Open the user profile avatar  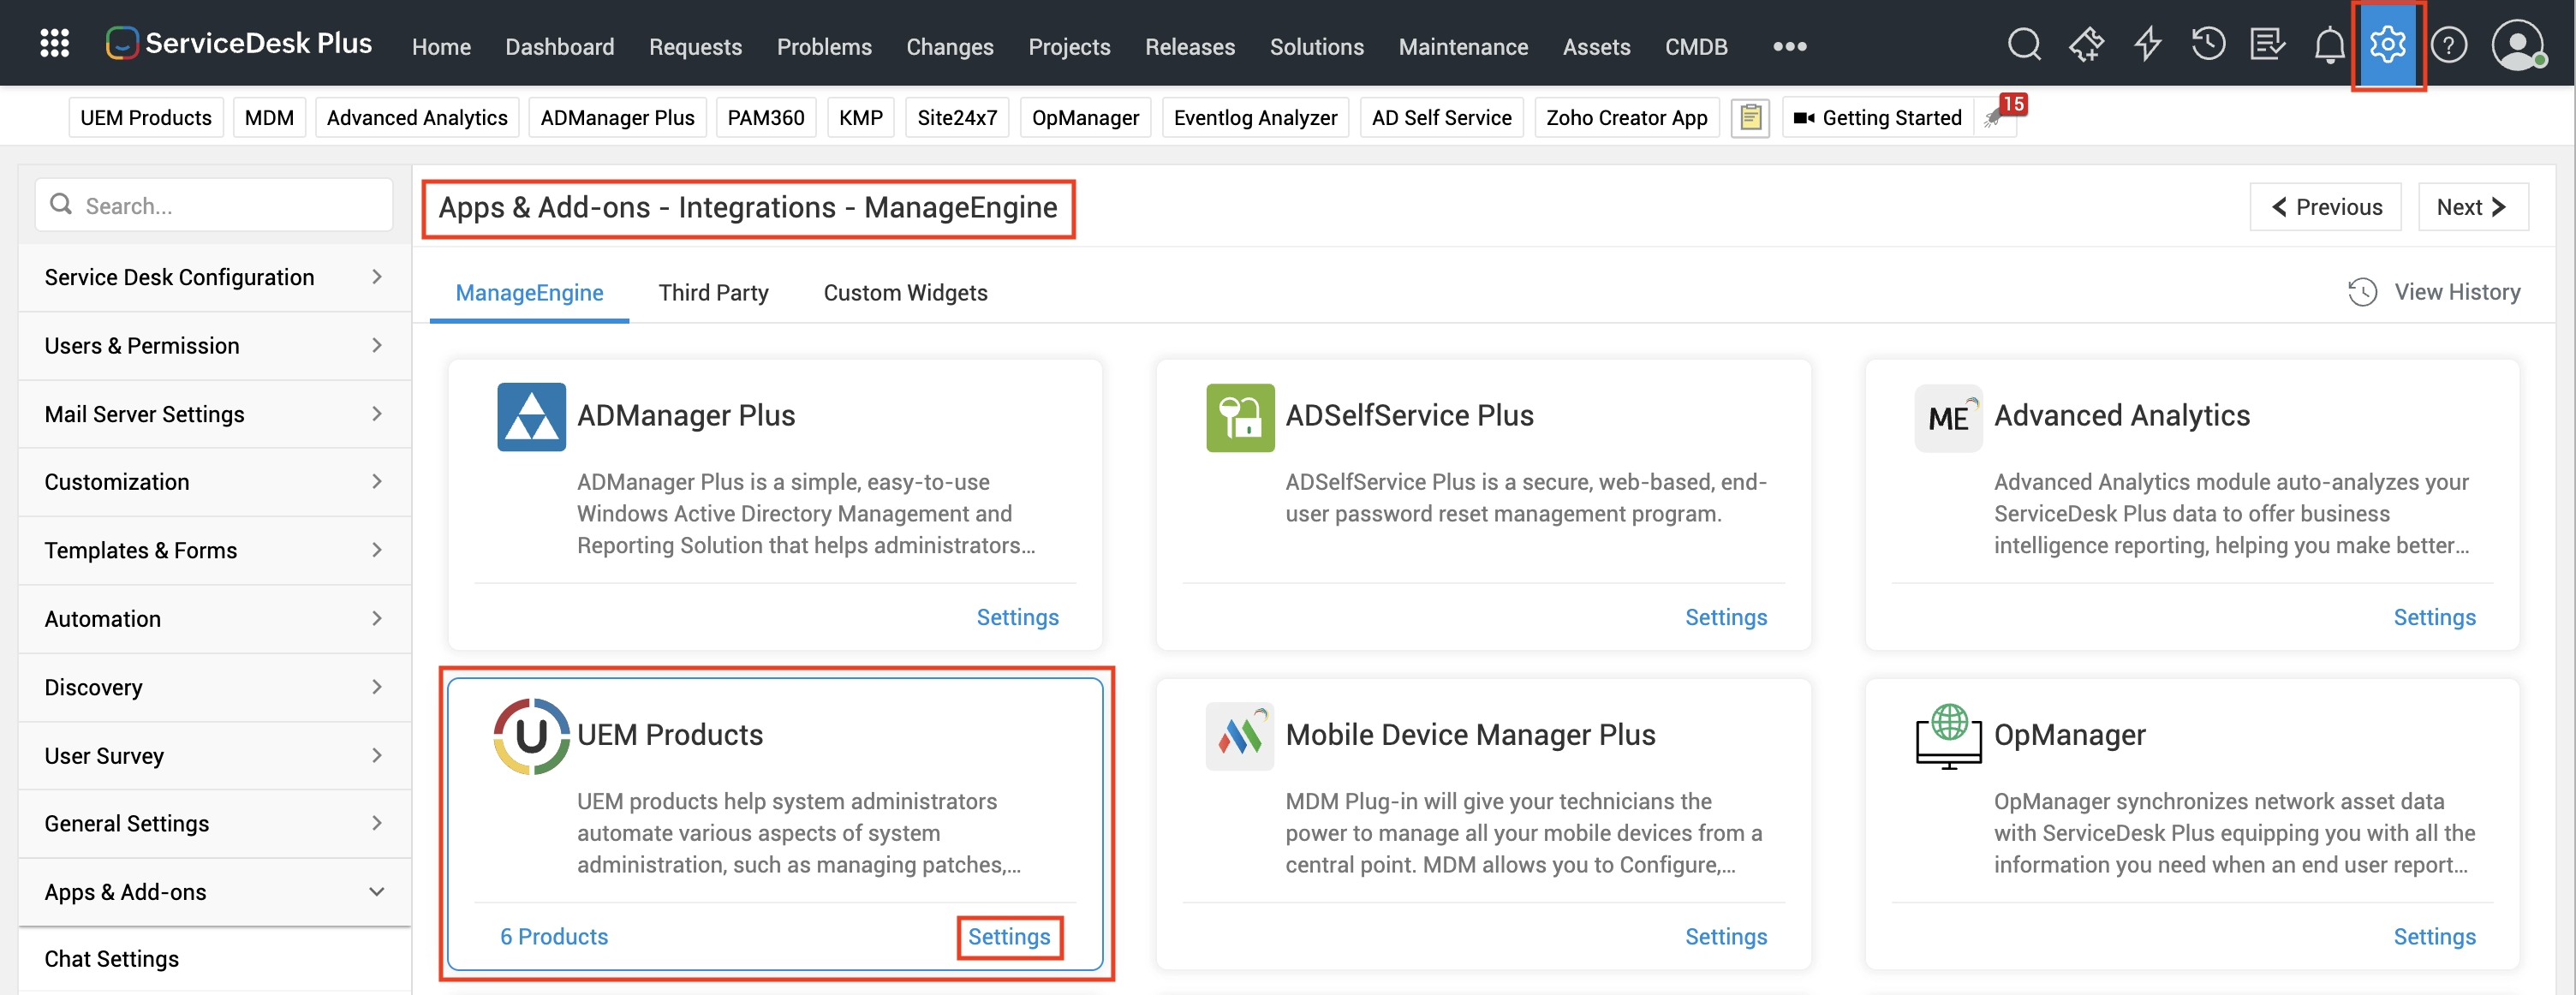[x=2517, y=45]
